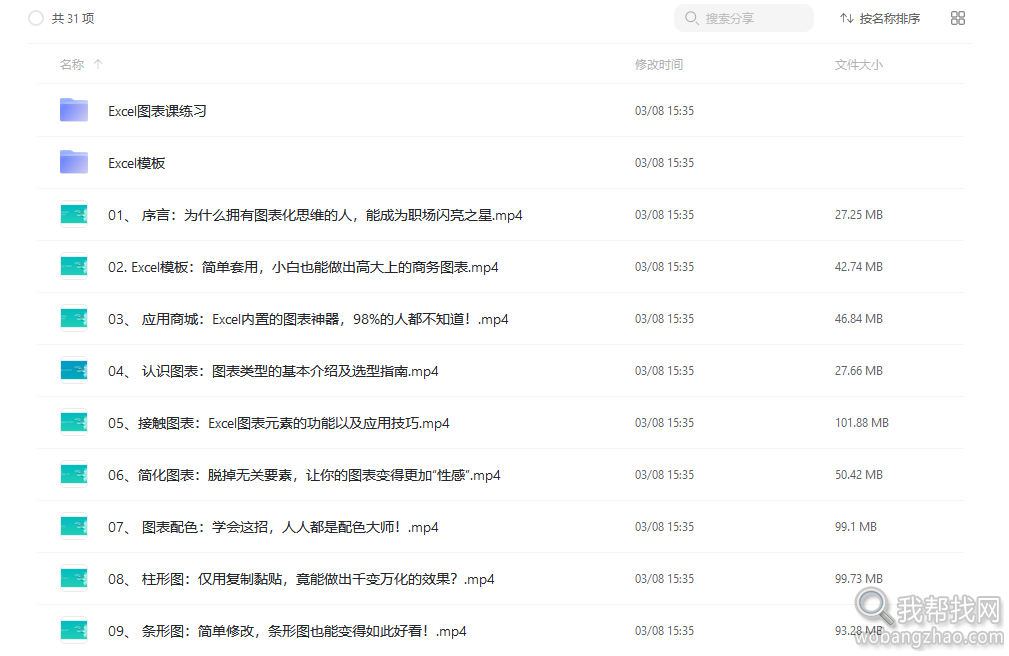This screenshot has width=1009, height=656.
Task: Click video icon for 03、应用商城 file
Action: [x=74, y=319]
